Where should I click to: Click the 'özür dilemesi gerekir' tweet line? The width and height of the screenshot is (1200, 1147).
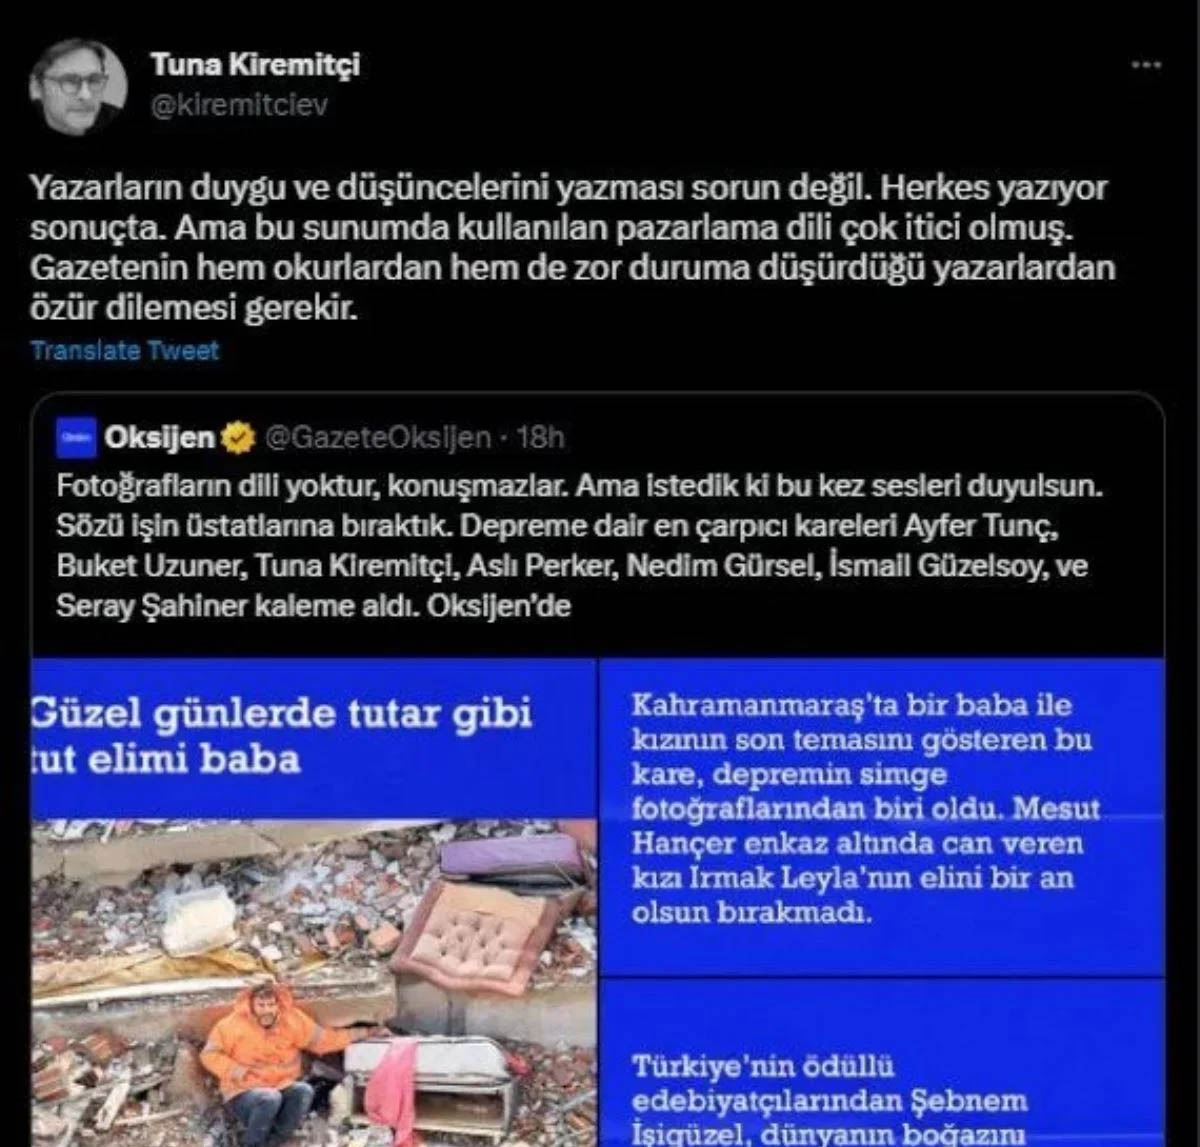[193, 307]
